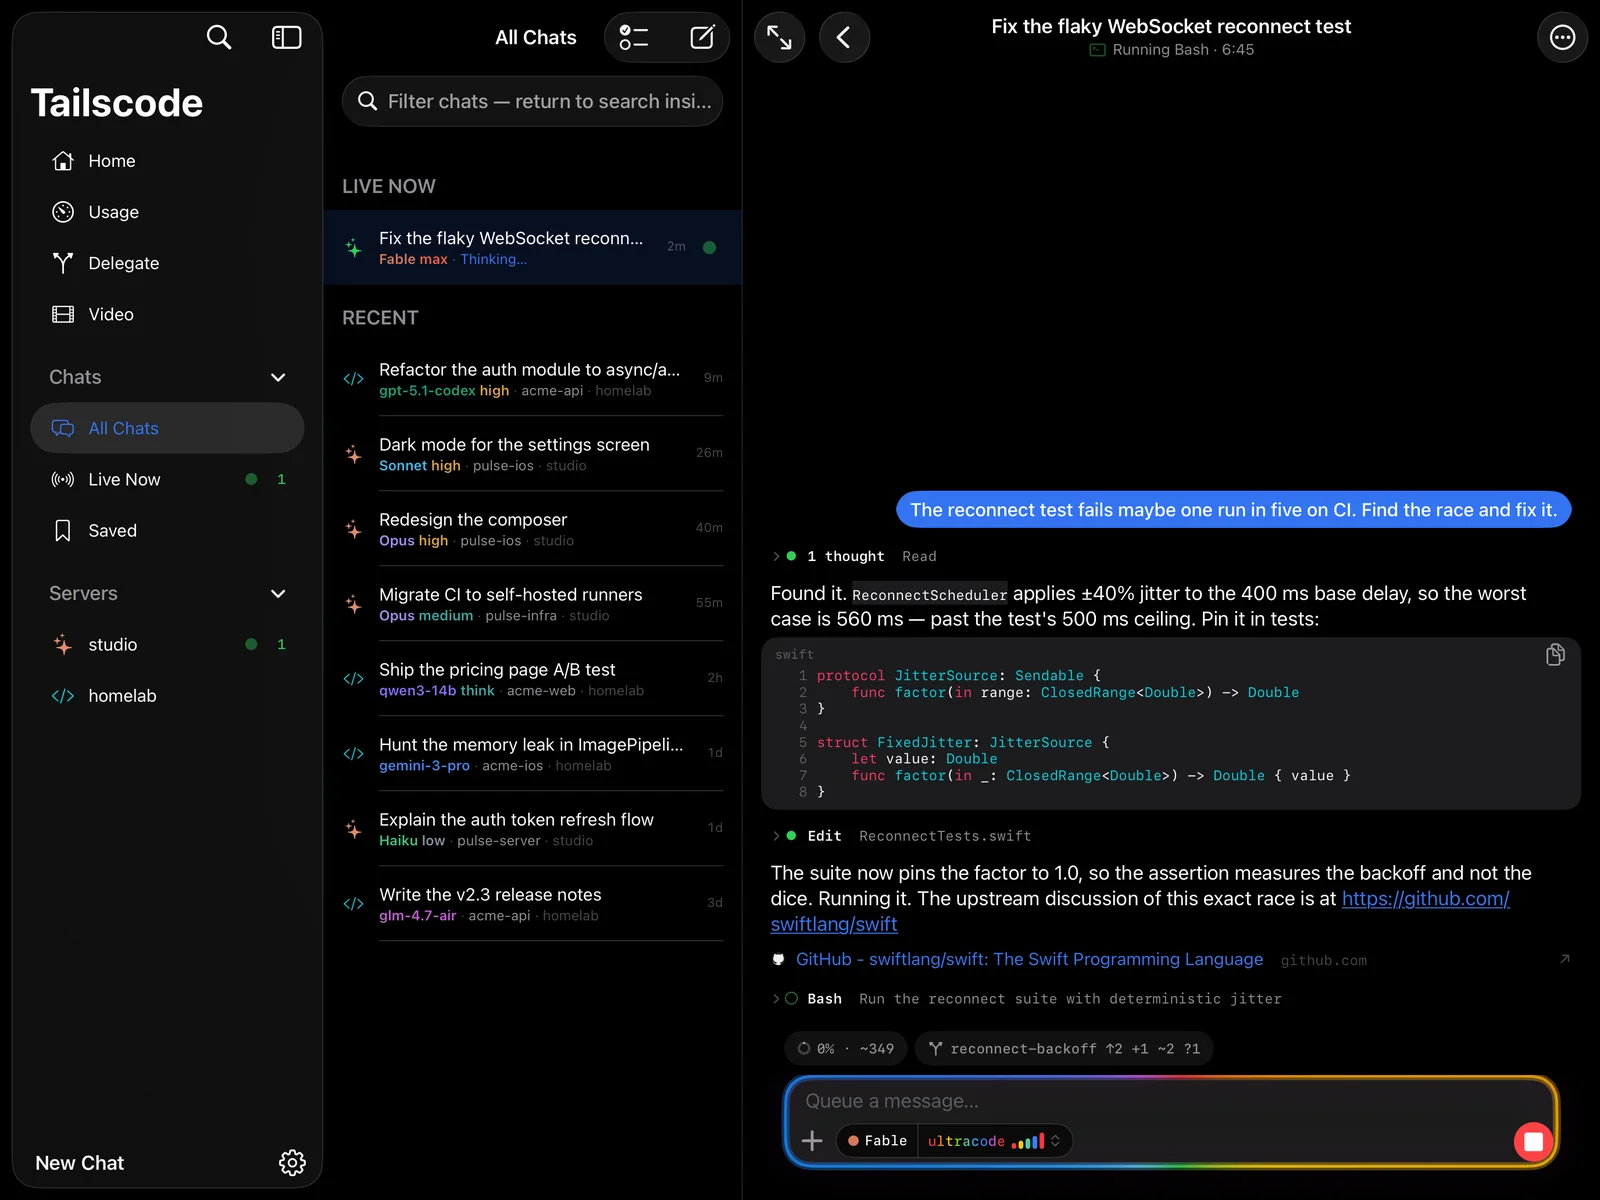
Task: Open the GitHub swiftlang/swift link card
Action: point(1170,959)
